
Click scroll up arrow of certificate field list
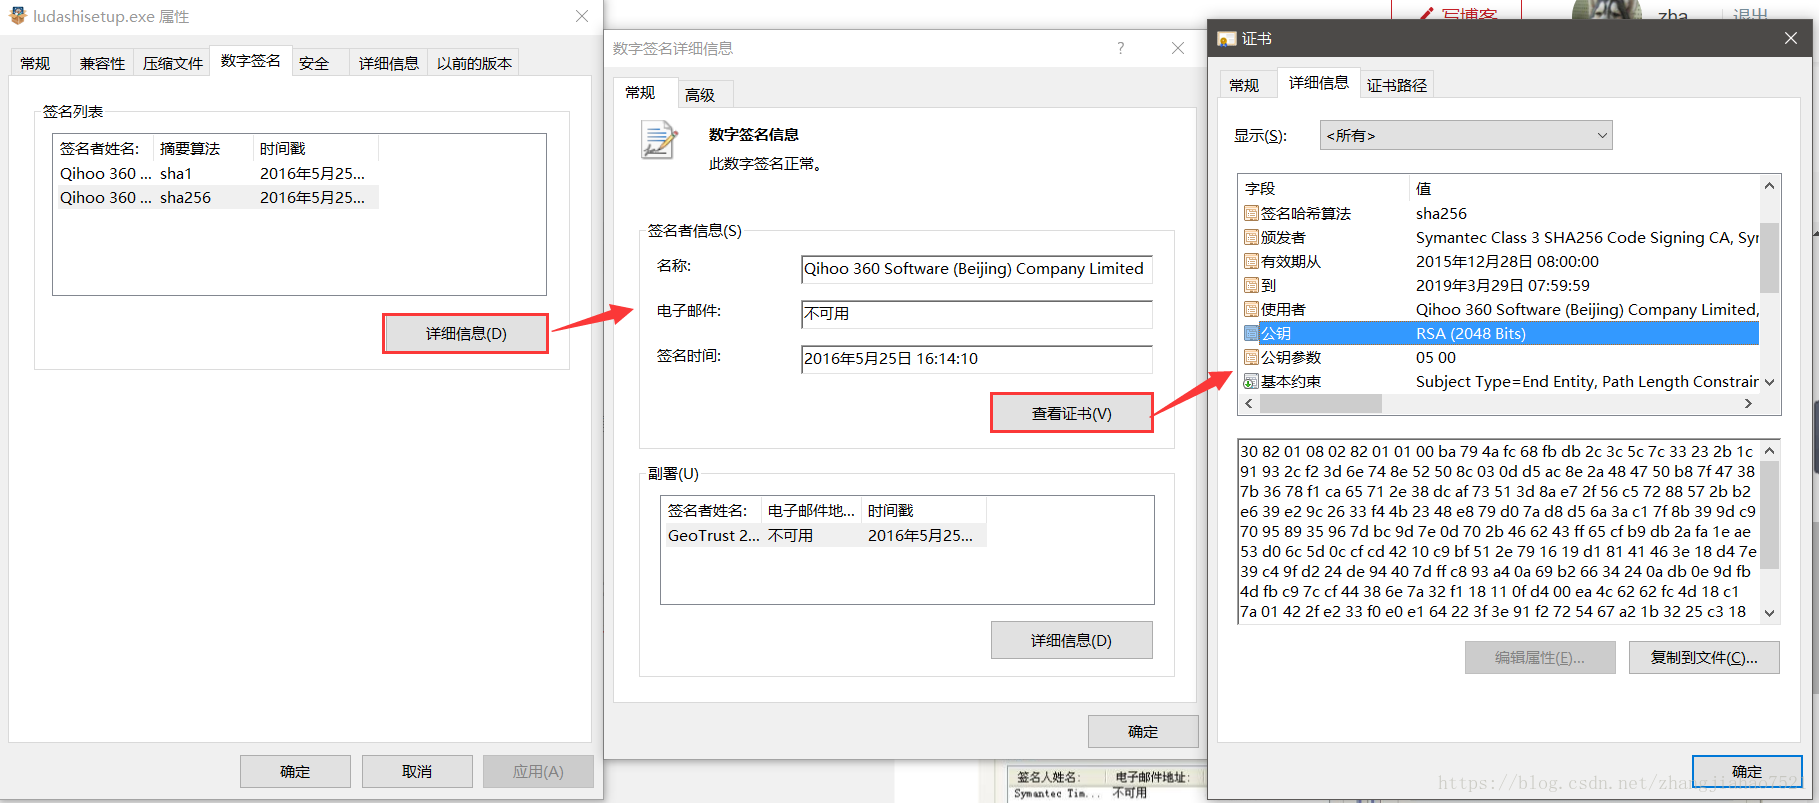(x=1769, y=186)
